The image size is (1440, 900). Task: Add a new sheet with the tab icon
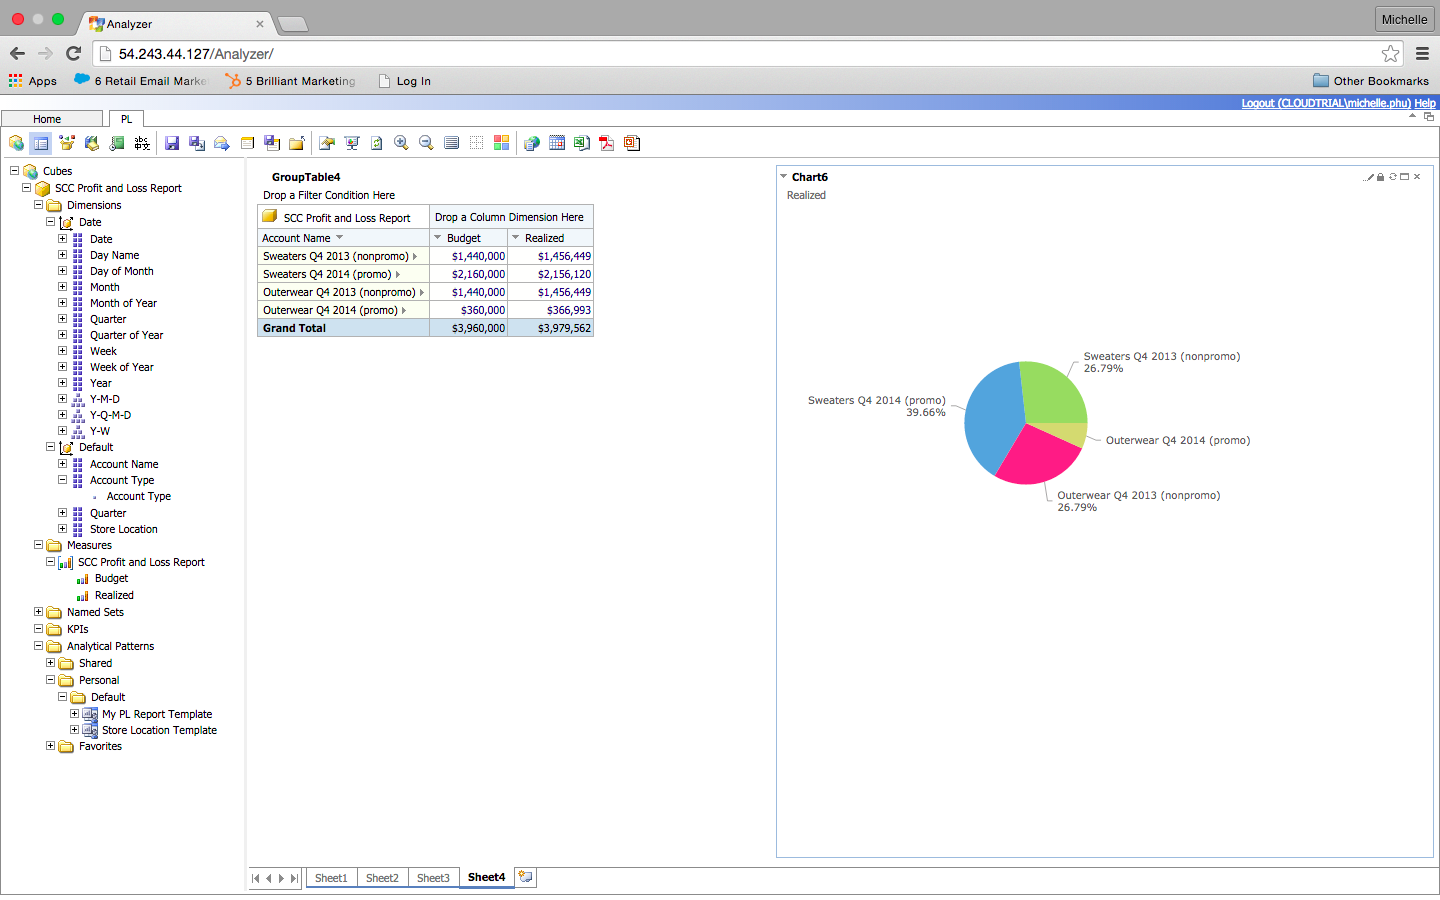[526, 877]
